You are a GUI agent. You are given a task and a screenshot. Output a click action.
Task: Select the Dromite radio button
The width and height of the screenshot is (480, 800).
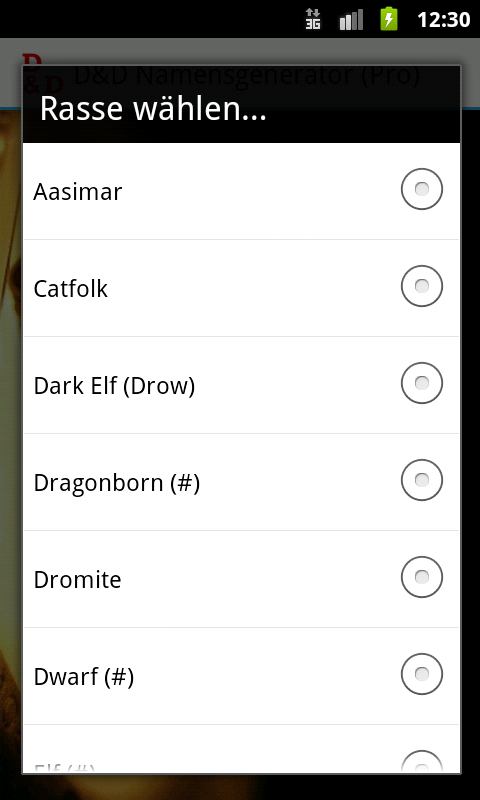(x=421, y=577)
